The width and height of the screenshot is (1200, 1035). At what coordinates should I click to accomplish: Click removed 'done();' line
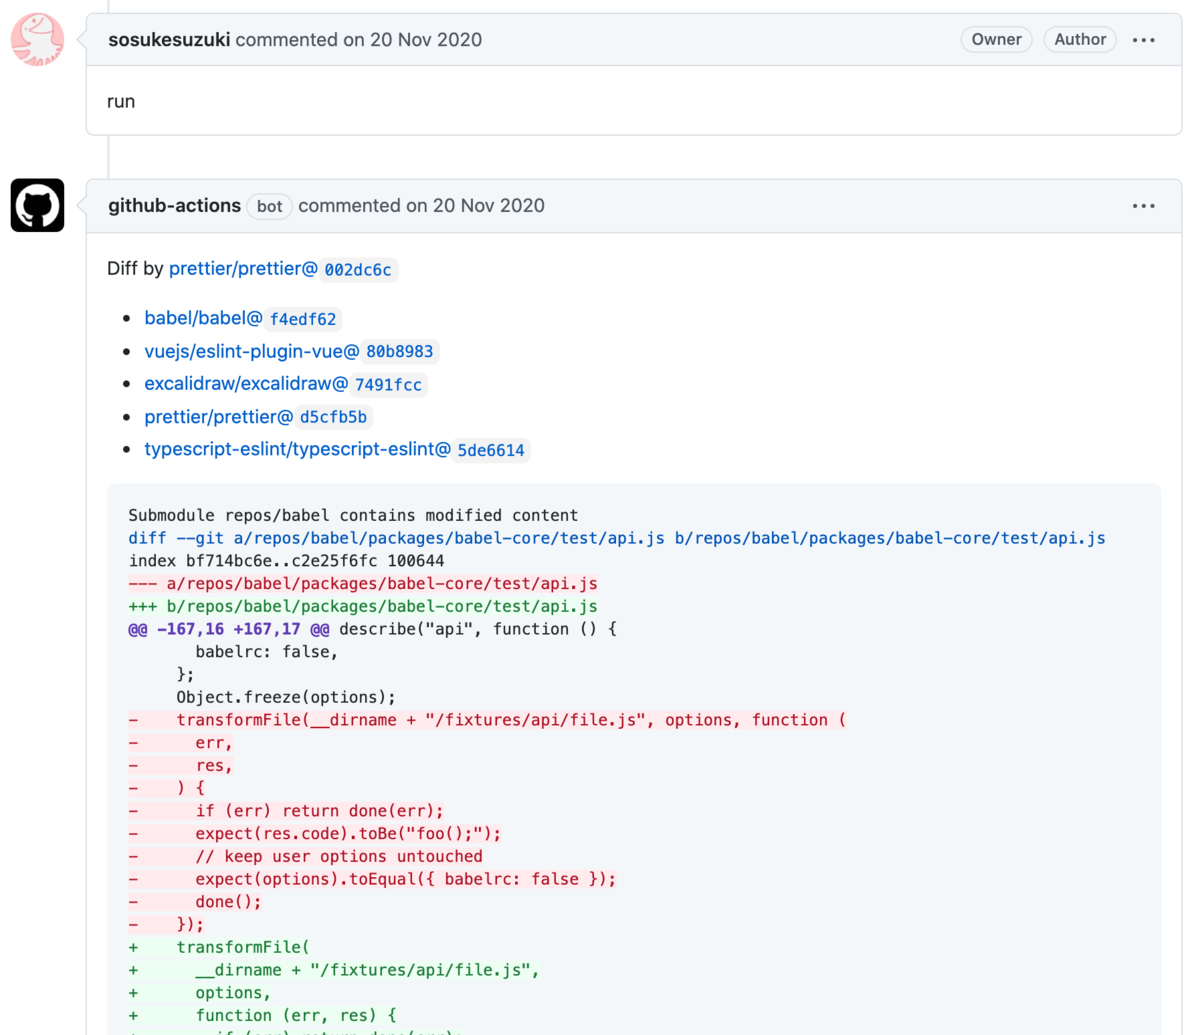(x=195, y=902)
